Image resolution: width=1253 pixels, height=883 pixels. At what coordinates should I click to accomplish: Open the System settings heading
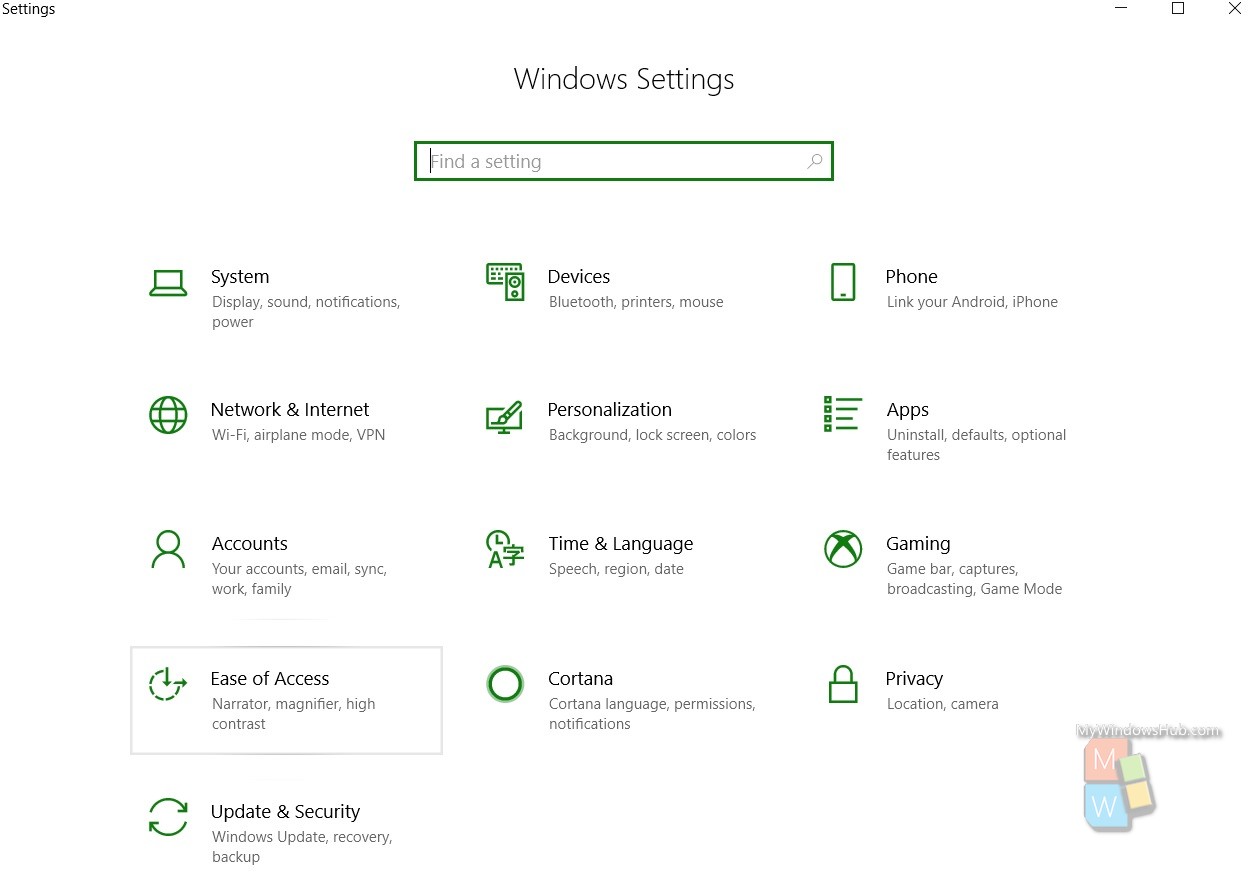(x=240, y=277)
